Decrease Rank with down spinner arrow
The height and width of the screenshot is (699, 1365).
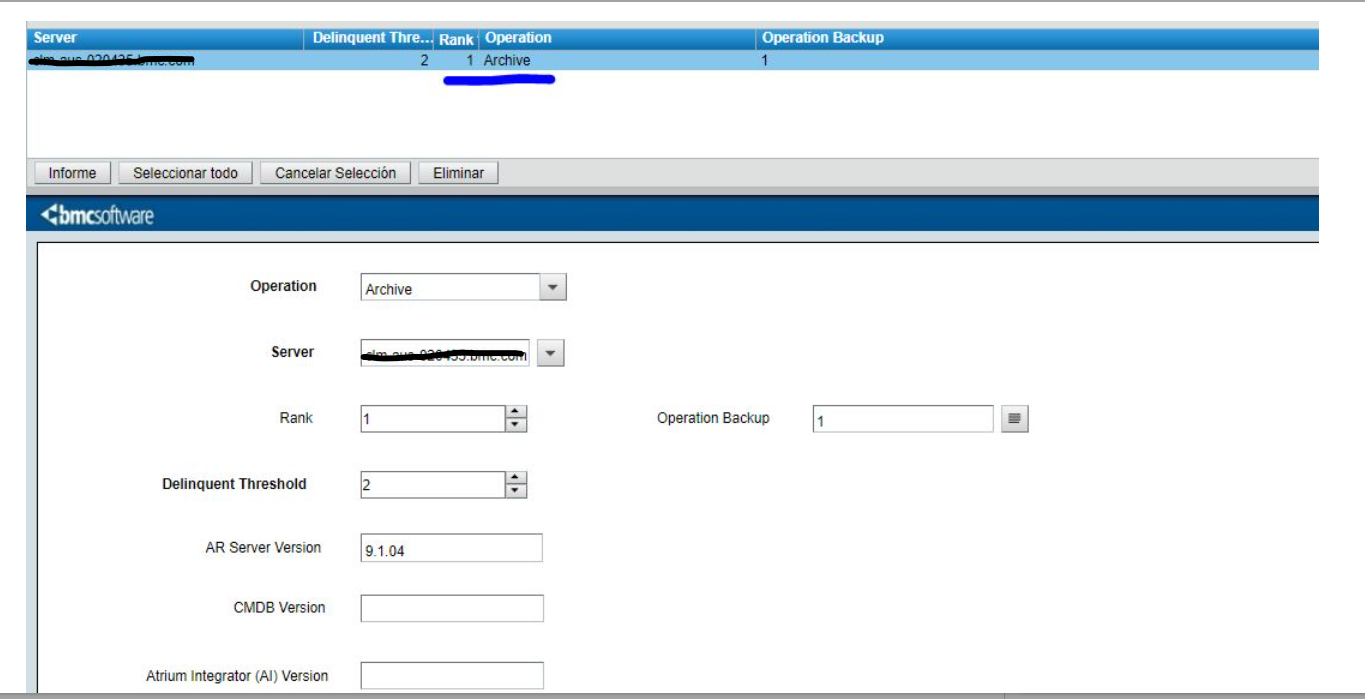[515, 425]
